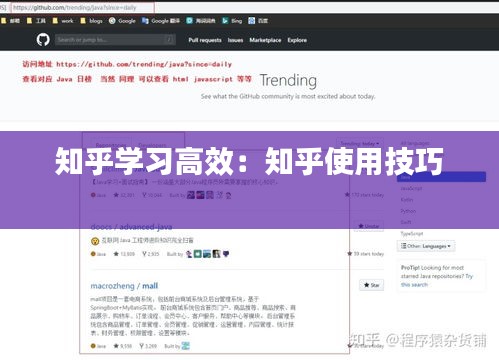The width and height of the screenshot is (499, 360).
Task: Focus the GitHub search or jump field
Action: coord(115,40)
